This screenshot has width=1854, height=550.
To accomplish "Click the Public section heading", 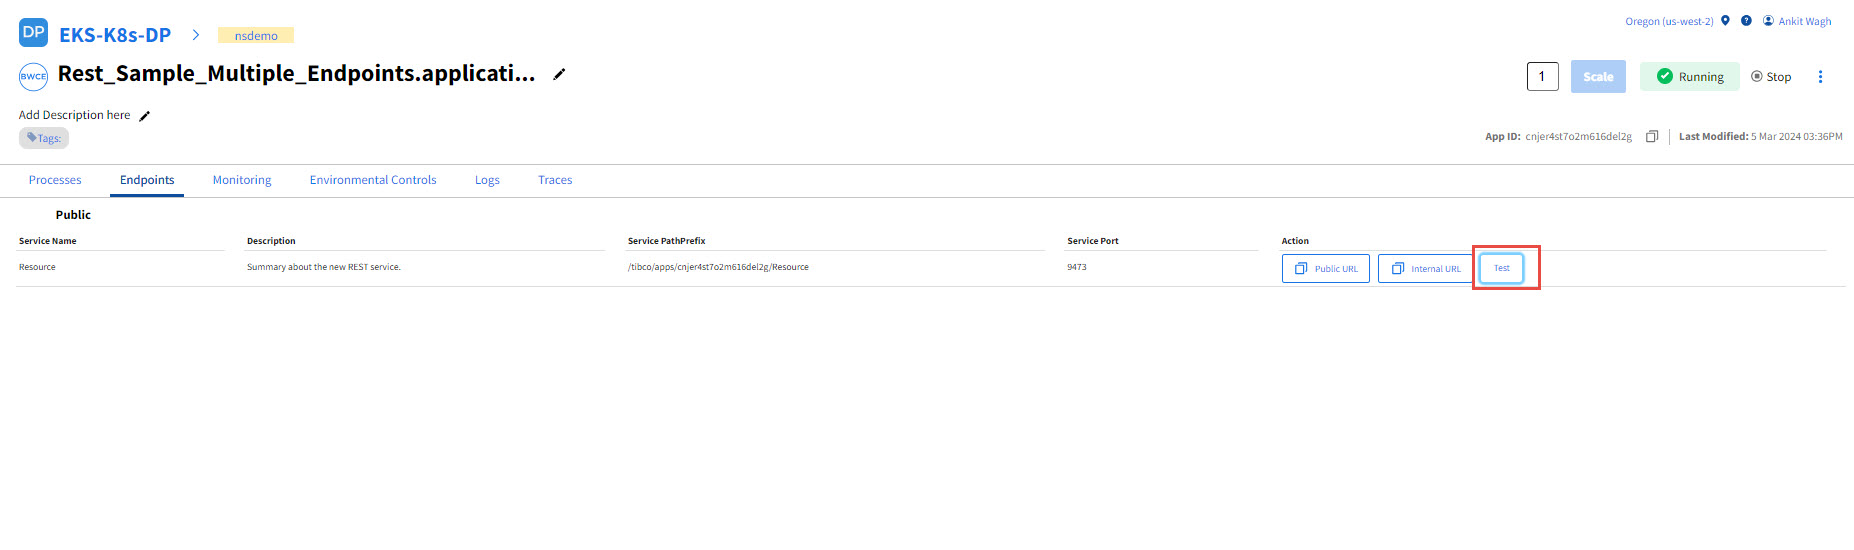I will (x=73, y=215).
